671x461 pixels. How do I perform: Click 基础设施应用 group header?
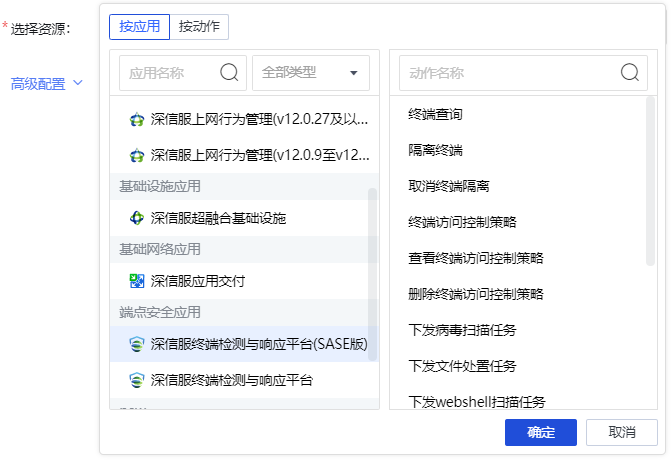pyautogui.click(x=244, y=187)
